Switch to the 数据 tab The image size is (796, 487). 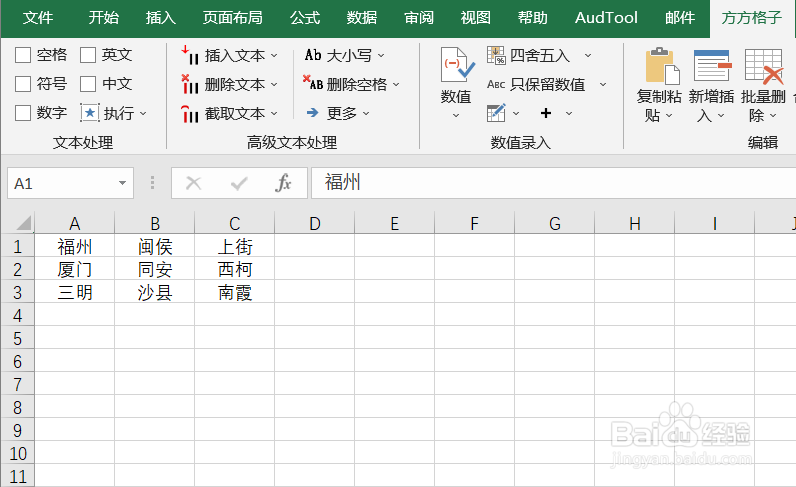(362, 18)
